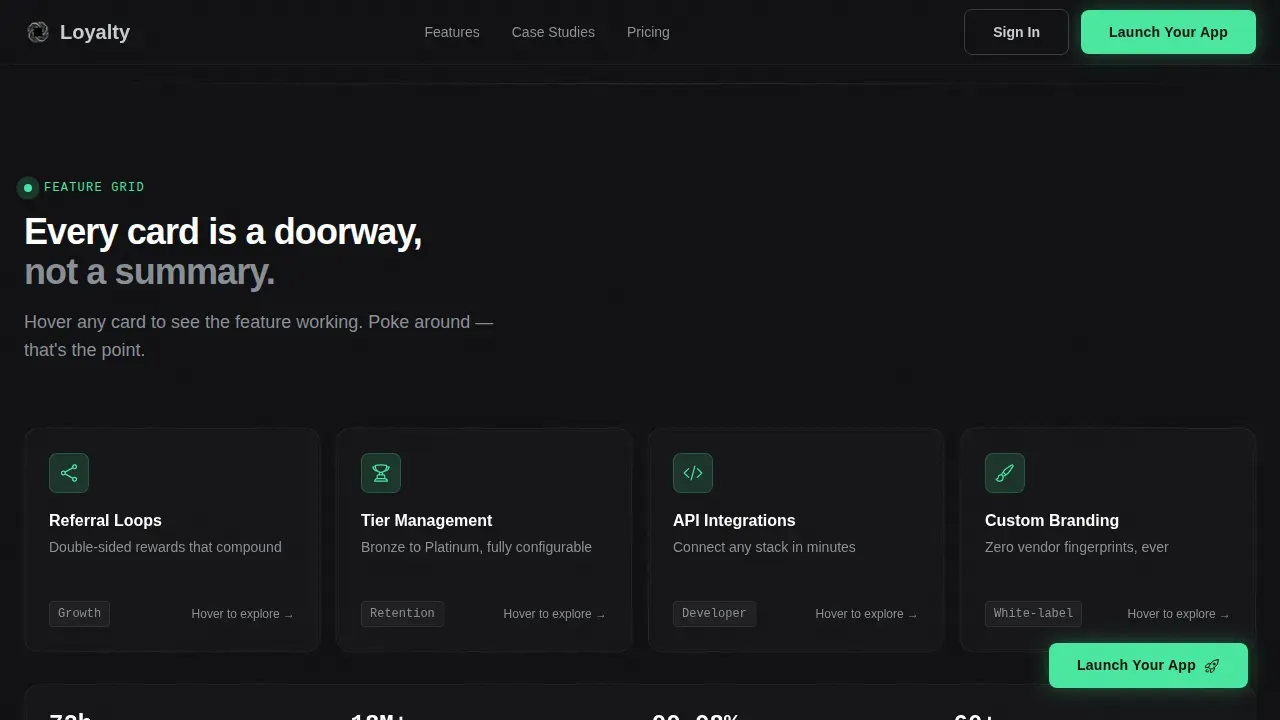Click the Tier Management trophy icon
This screenshot has width=1280, height=720.
coord(381,473)
